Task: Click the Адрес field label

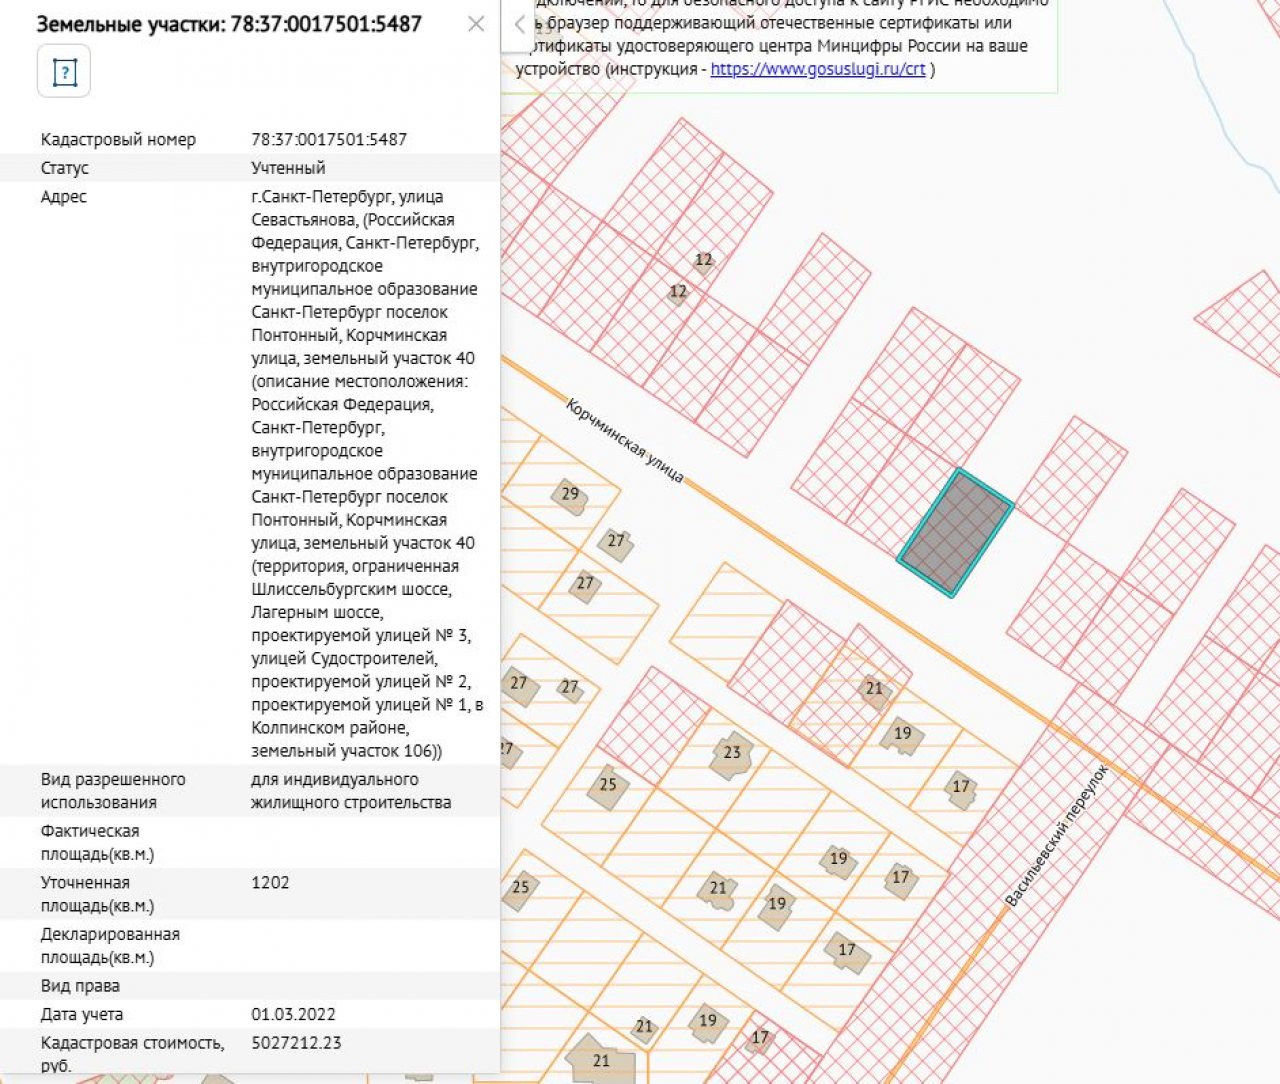Action: coord(64,197)
